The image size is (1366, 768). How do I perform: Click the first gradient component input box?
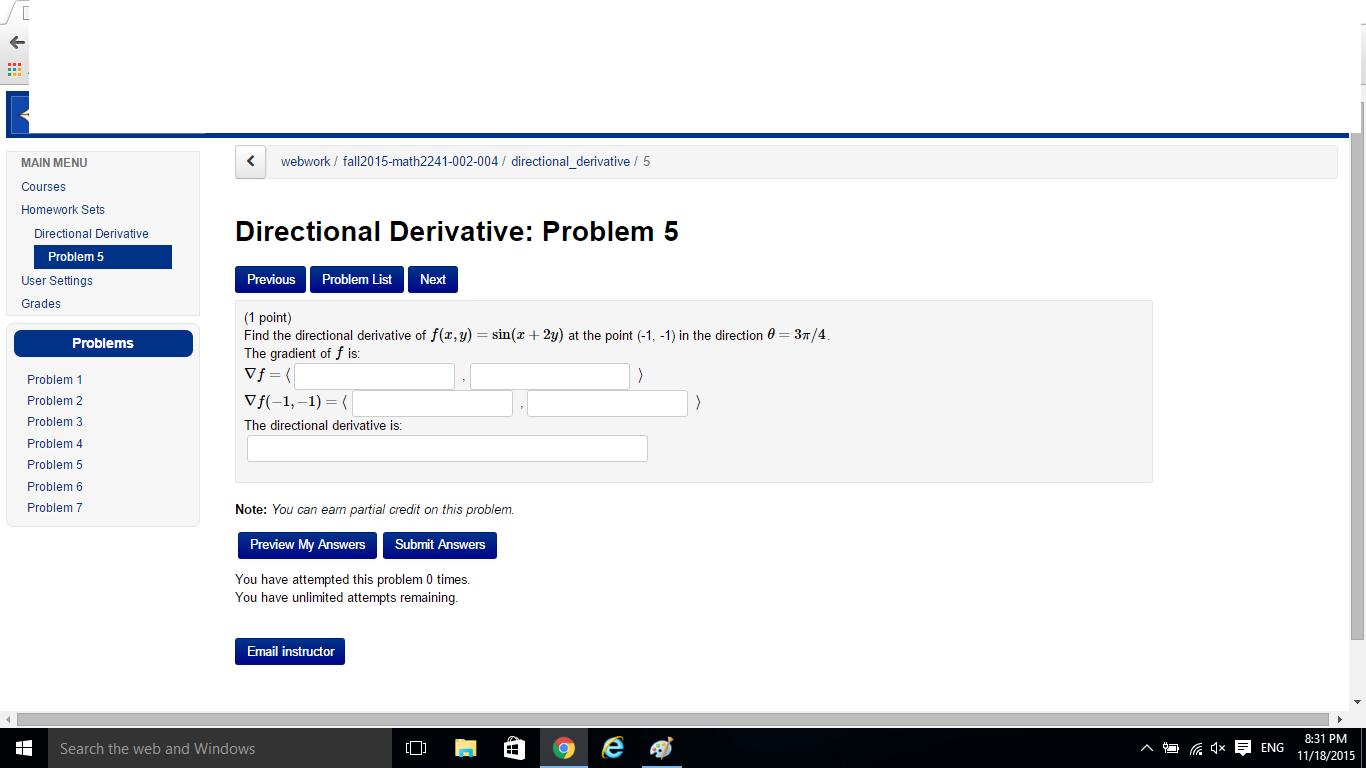click(374, 377)
